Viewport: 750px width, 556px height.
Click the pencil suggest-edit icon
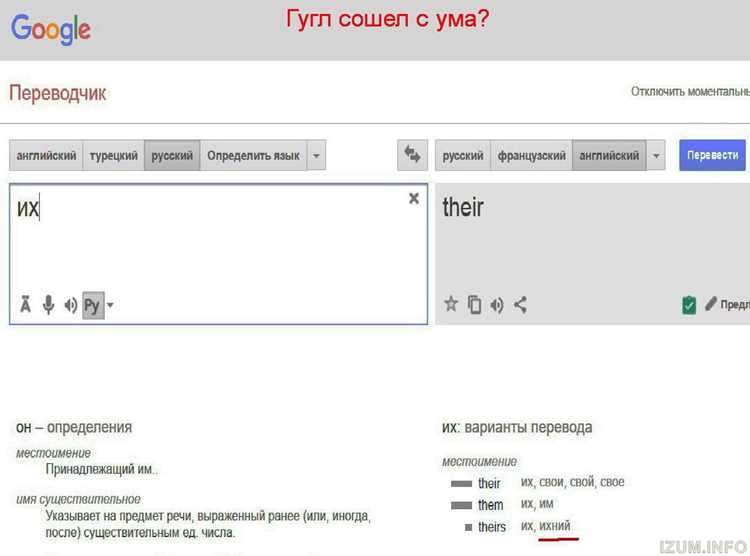tap(711, 303)
